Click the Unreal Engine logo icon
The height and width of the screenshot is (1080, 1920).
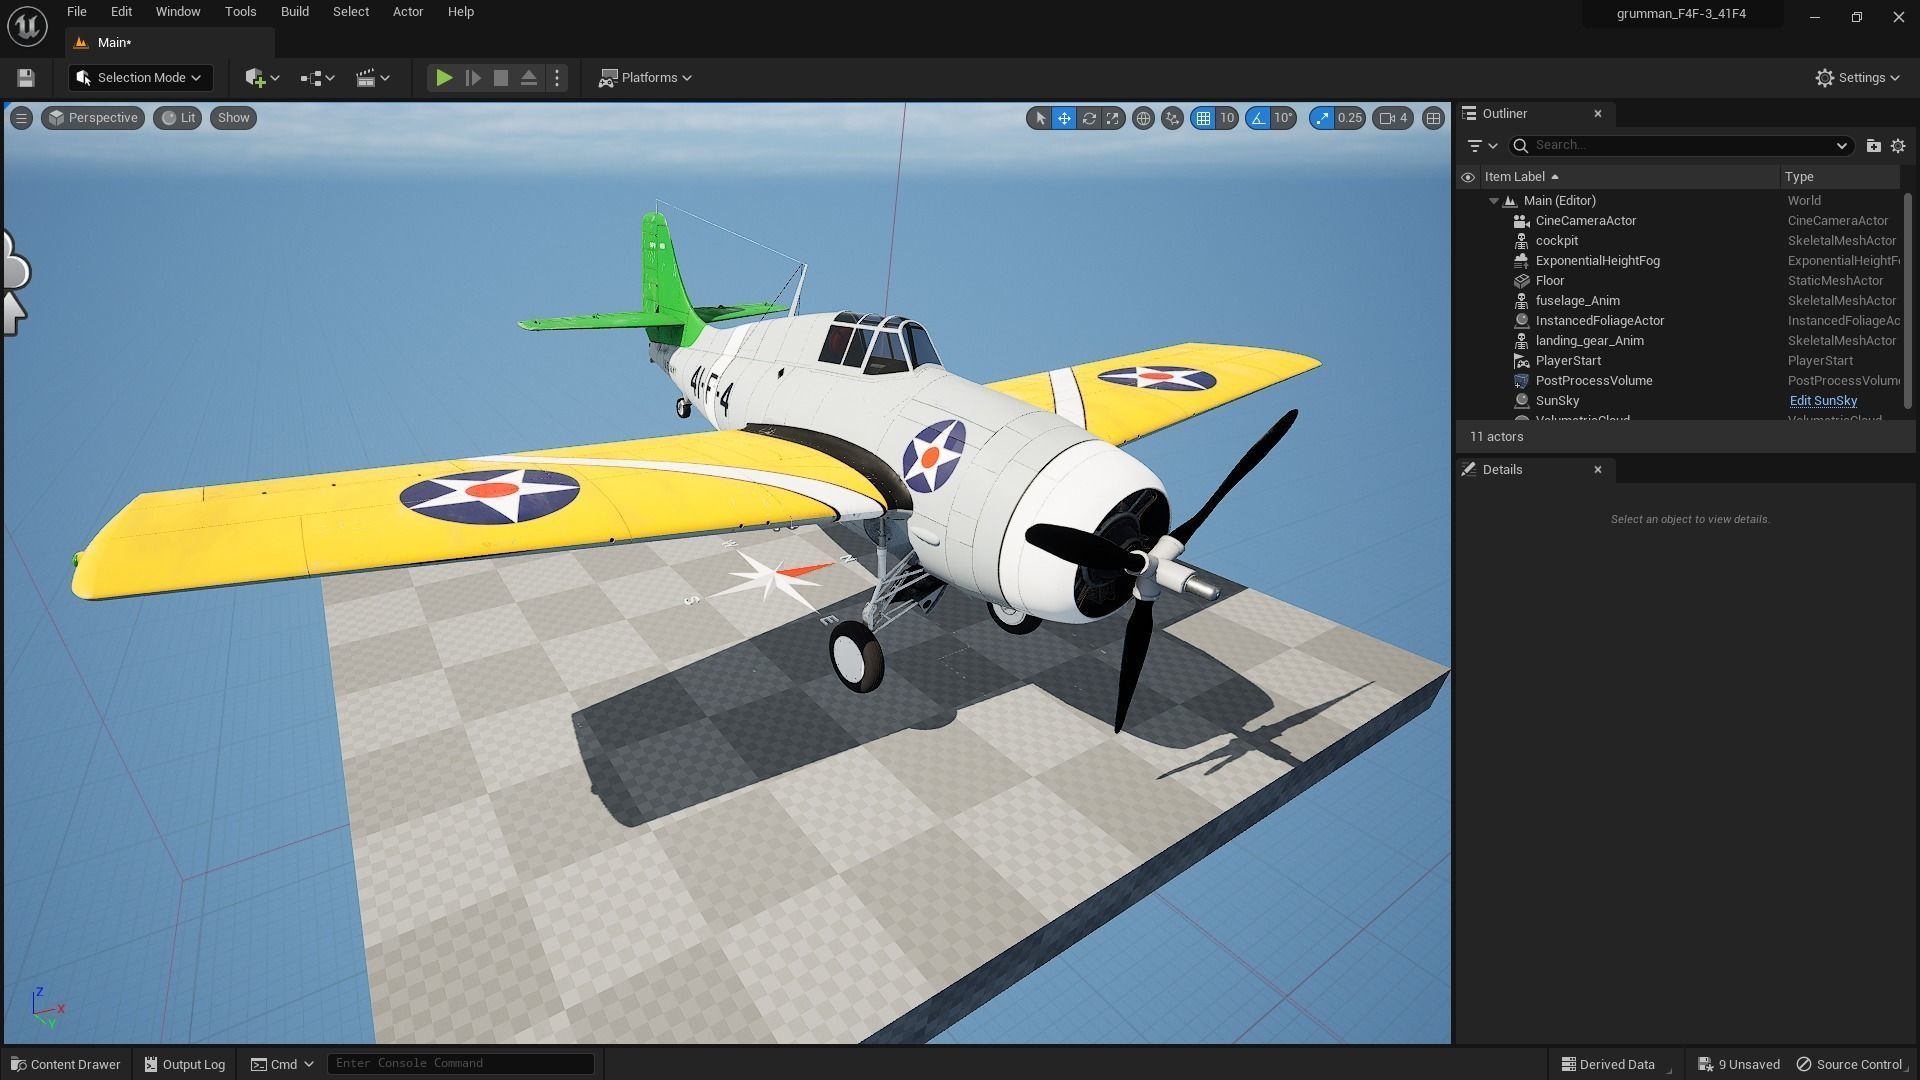(27, 26)
